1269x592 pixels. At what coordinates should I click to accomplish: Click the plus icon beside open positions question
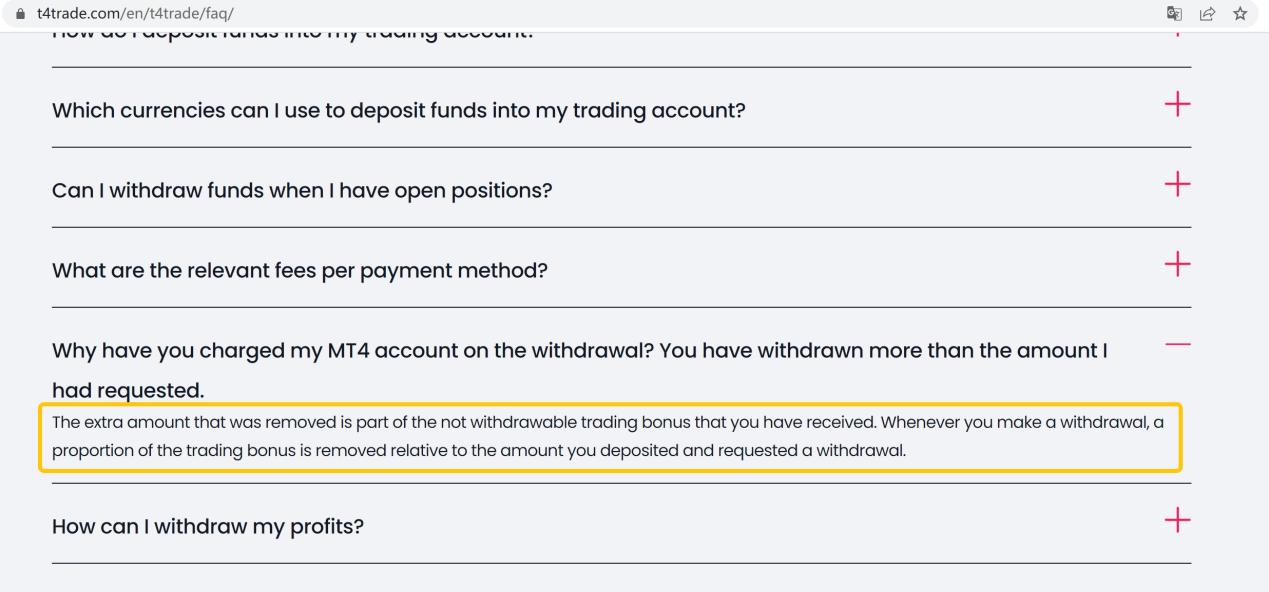[x=1177, y=184]
